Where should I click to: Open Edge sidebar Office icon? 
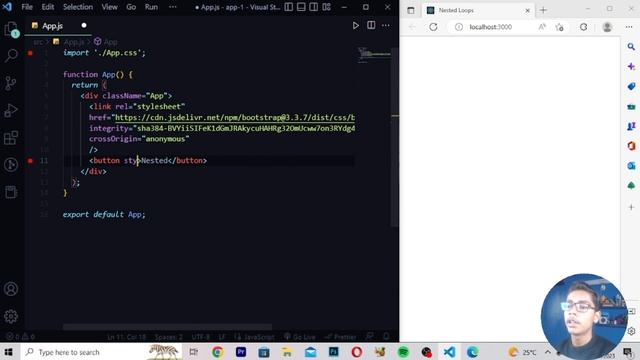click(x=631, y=146)
